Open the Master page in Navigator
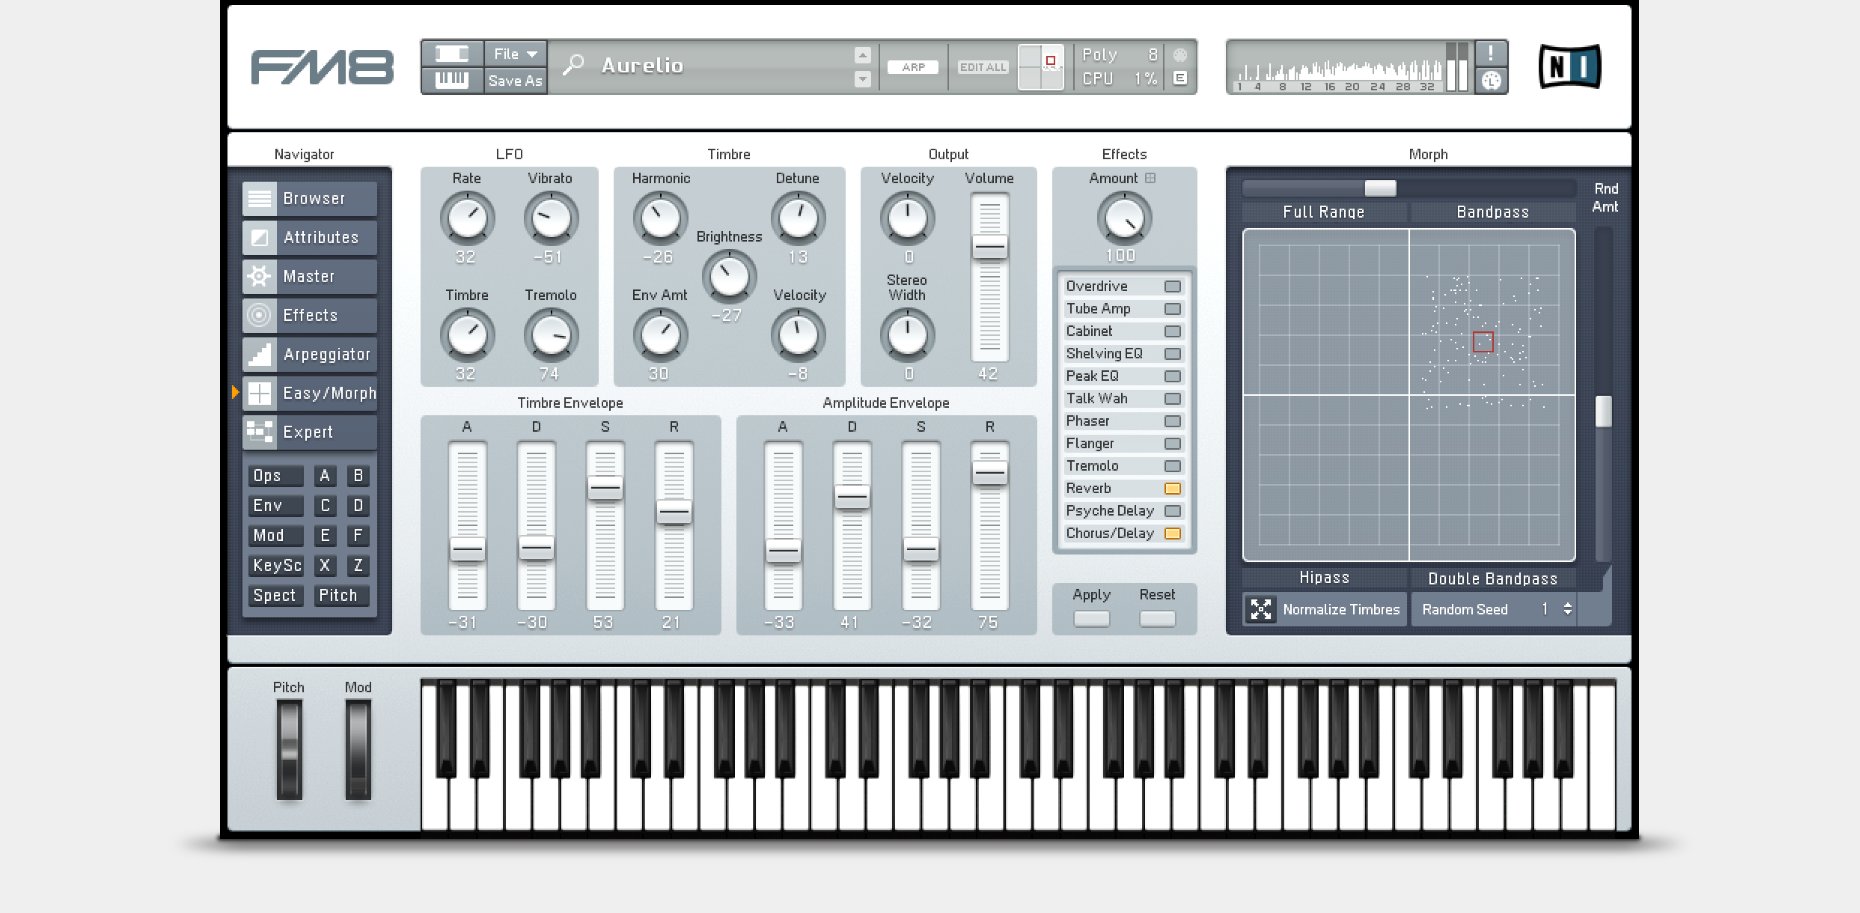Image resolution: width=1860 pixels, height=913 pixels. pyautogui.click(x=310, y=276)
